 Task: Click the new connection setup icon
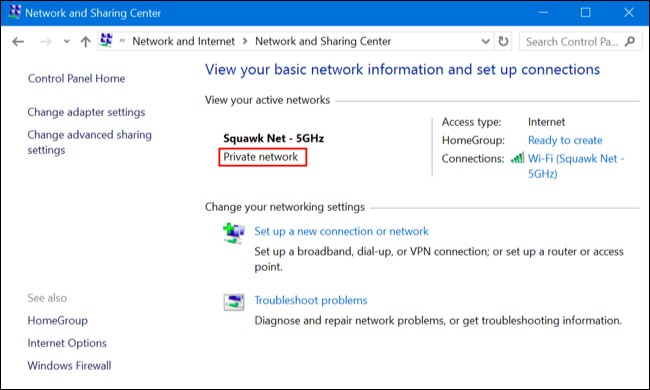tap(234, 233)
